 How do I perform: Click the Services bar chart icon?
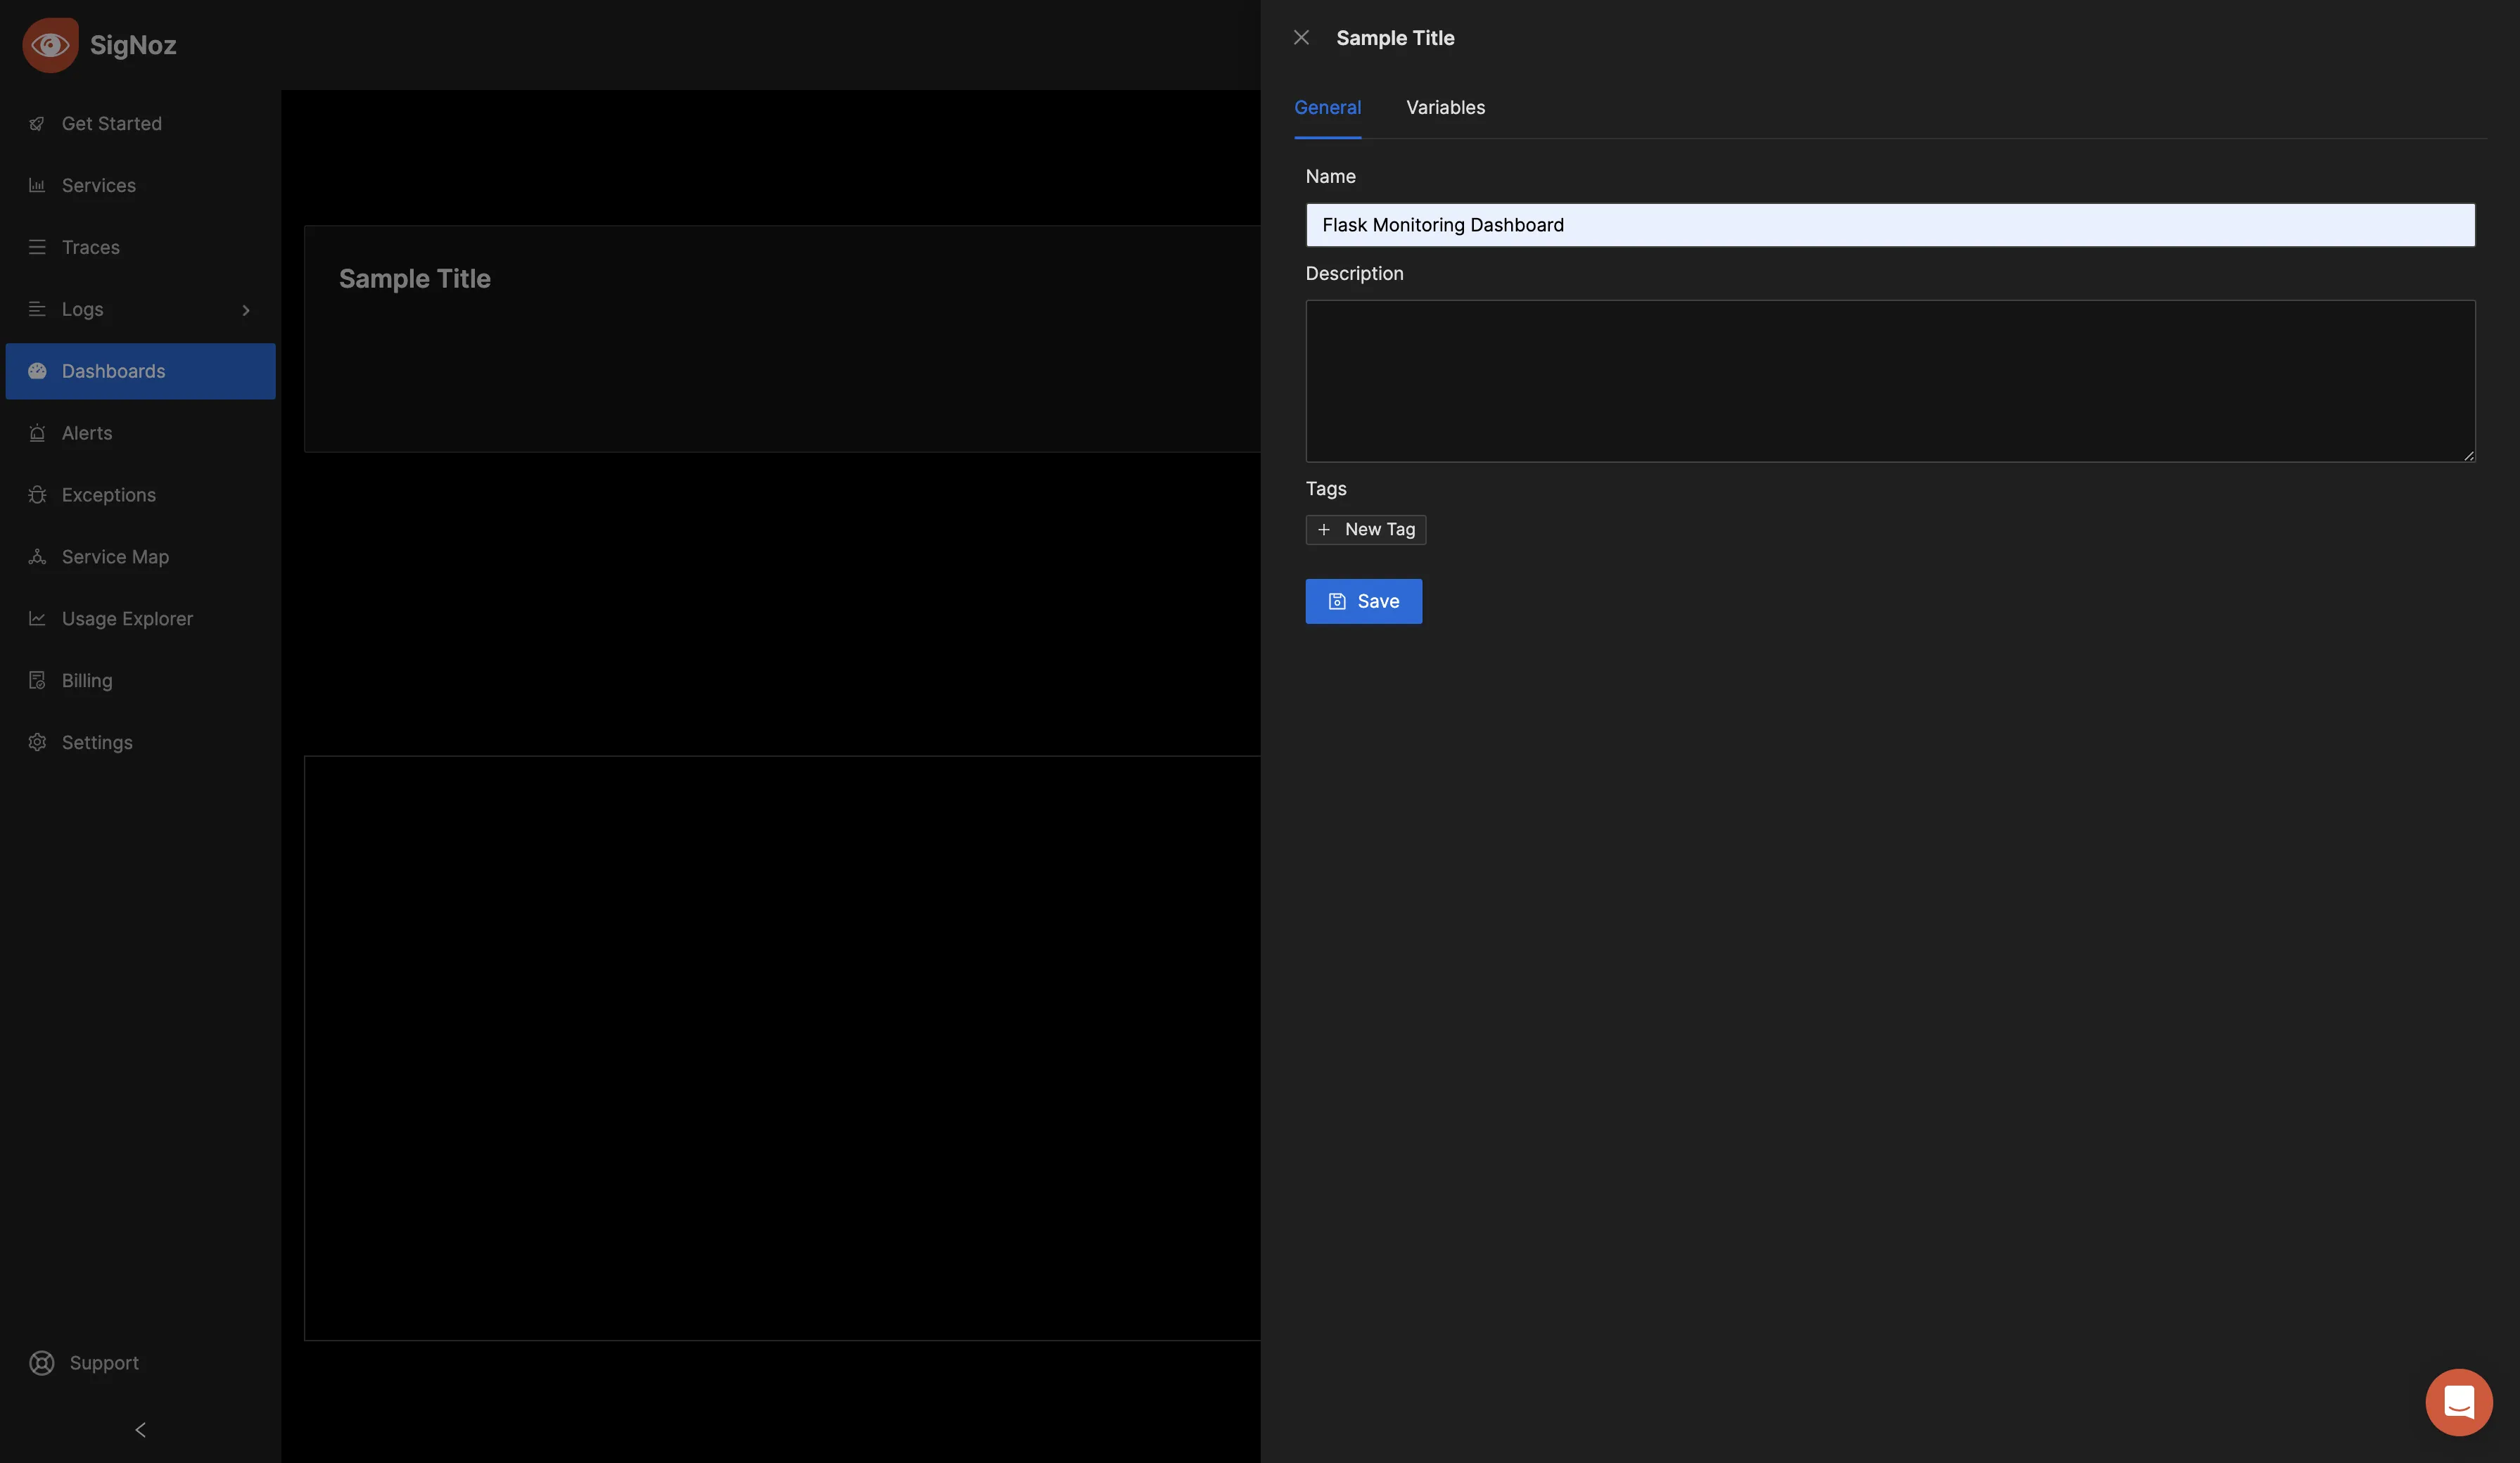tap(37, 186)
